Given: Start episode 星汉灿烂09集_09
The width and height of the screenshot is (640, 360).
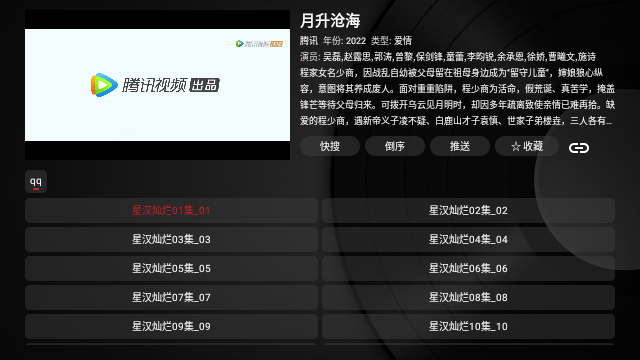Looking at the screenshot, I should (x=171, y=327).
